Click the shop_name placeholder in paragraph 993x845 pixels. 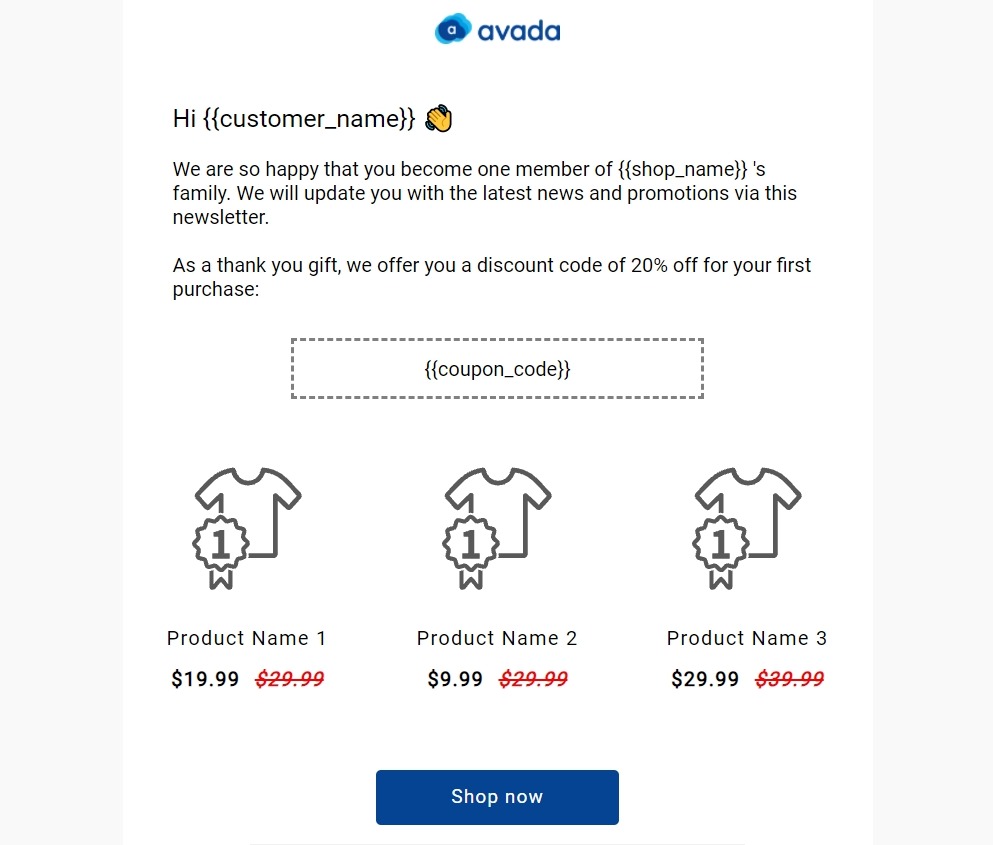(x=683, y=169)
